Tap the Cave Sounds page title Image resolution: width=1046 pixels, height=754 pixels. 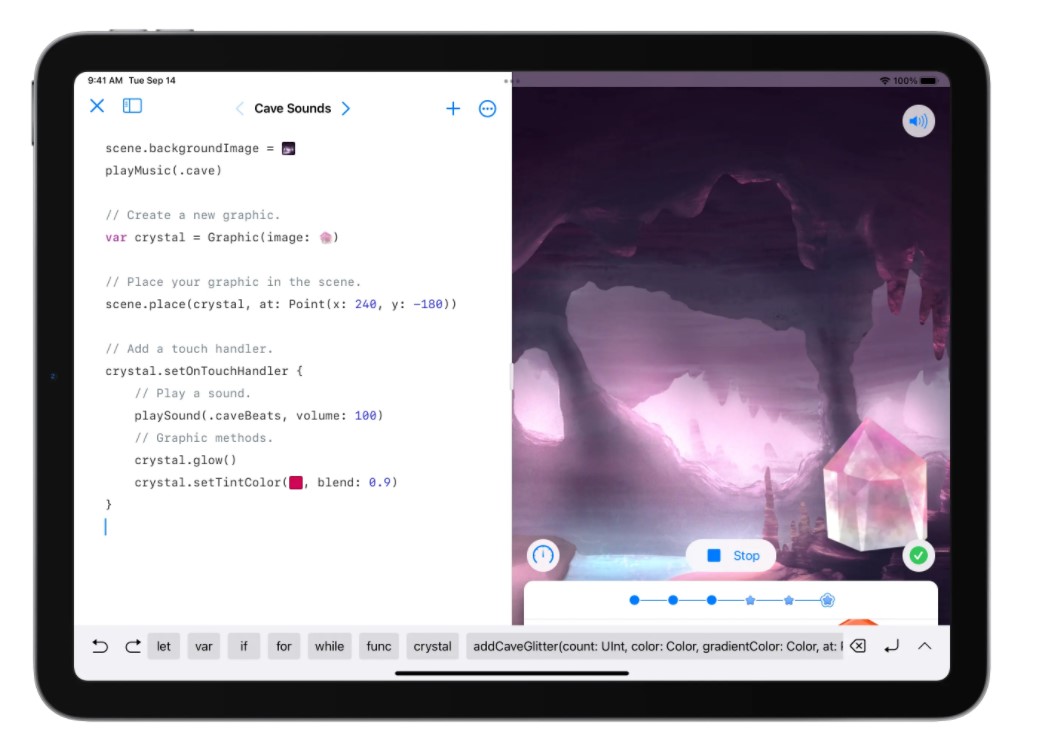(x=293, y=108)
